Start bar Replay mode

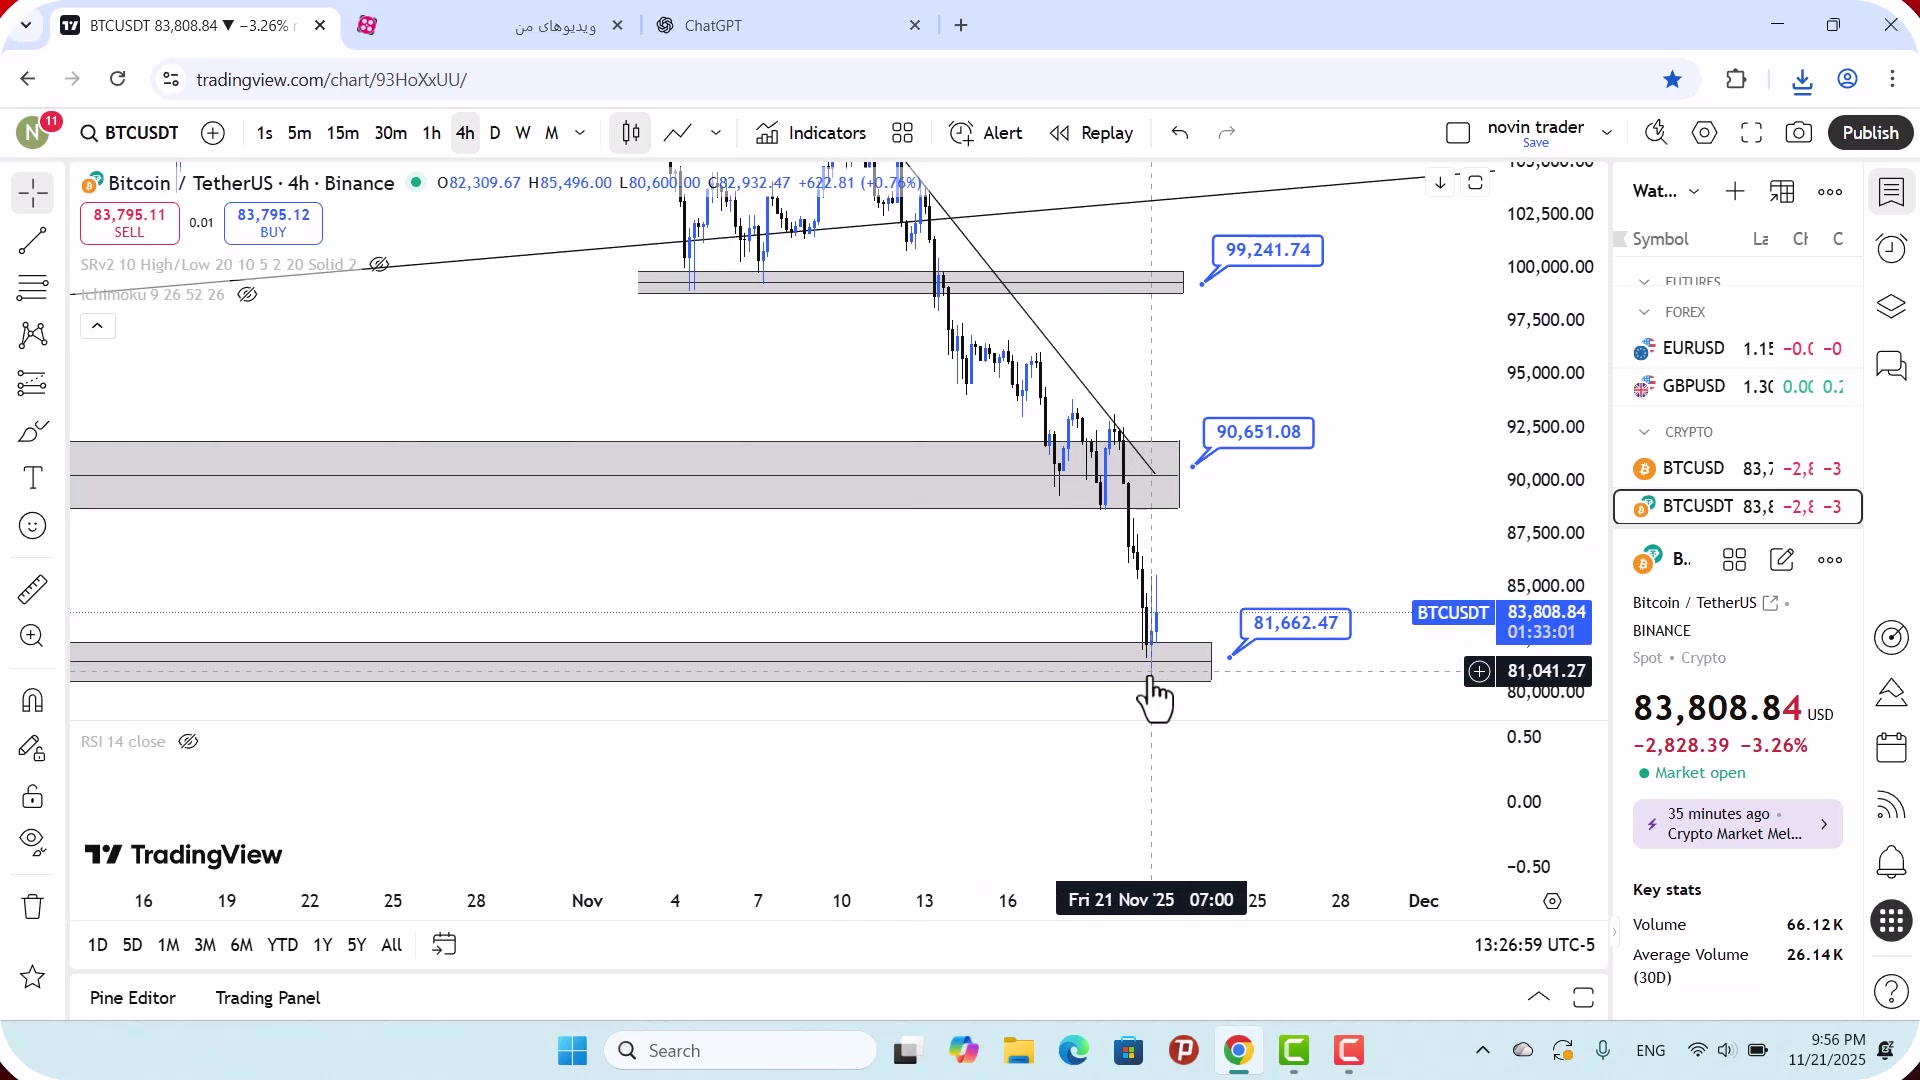click(1091, 133)
